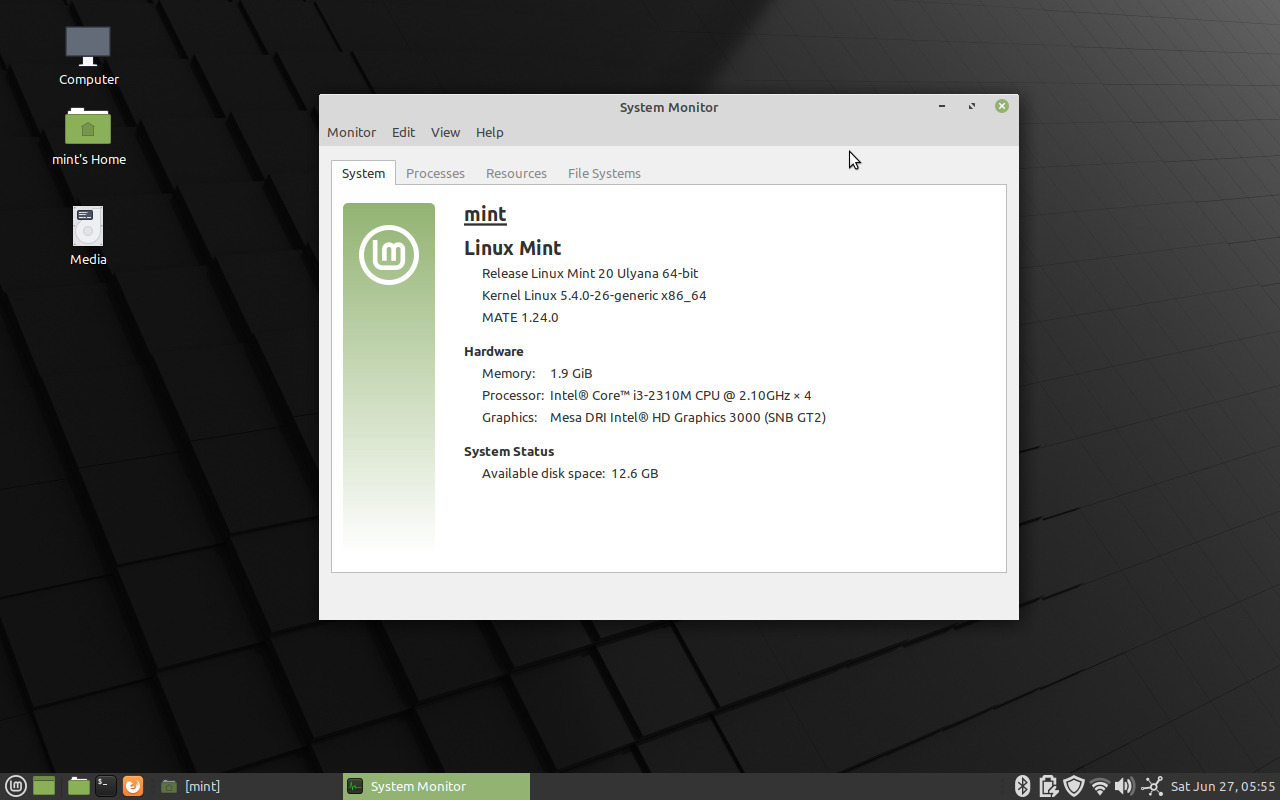Screen dimensions: 1280x800
Task: Select the mint's Home desktop folder
Action: point(88,136)
